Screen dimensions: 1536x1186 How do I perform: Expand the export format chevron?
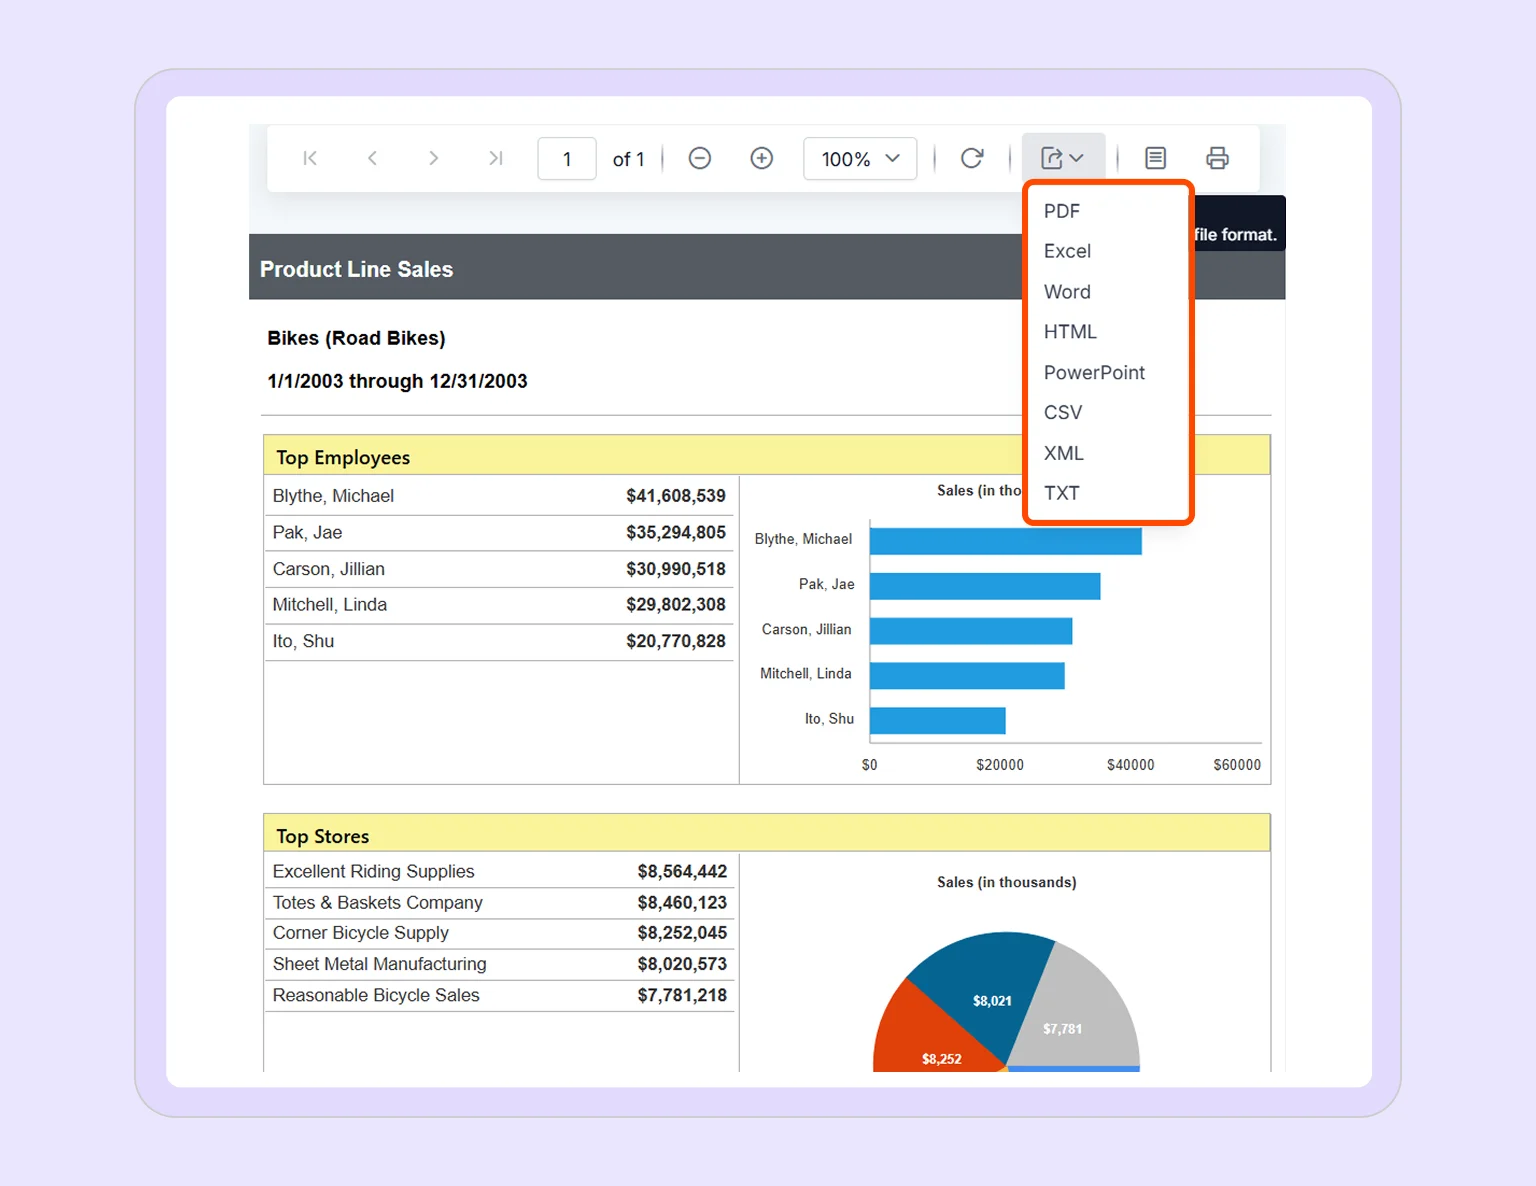(1078, 158)
